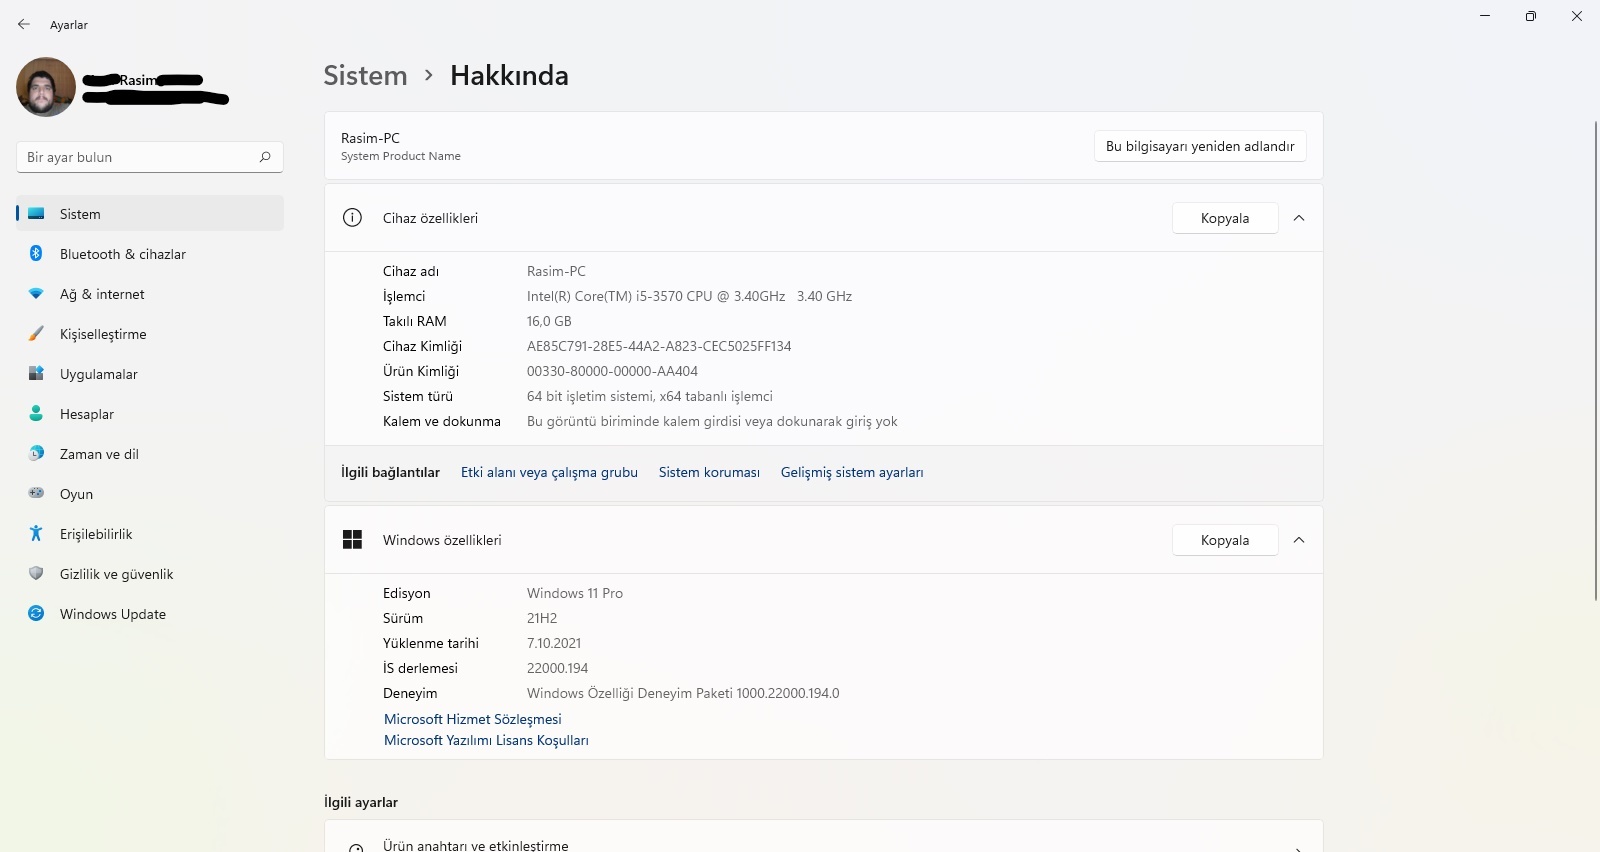Click the Windows Update refresh icon
This screenshot has height=852, width=1600.
point(36,614)
